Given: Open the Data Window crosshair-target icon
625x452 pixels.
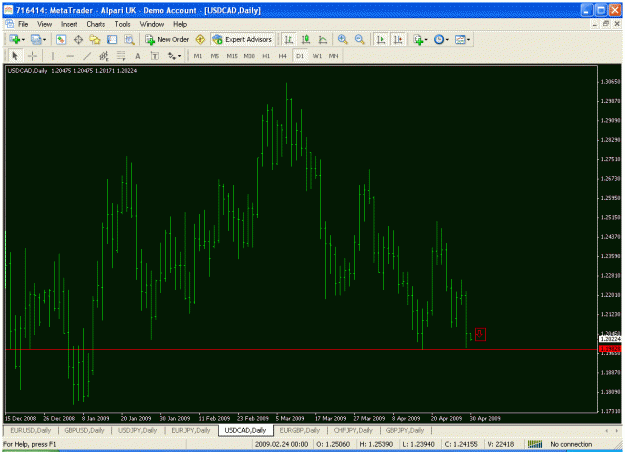Looking at the screenshot, I should click(x=78, y=39).
